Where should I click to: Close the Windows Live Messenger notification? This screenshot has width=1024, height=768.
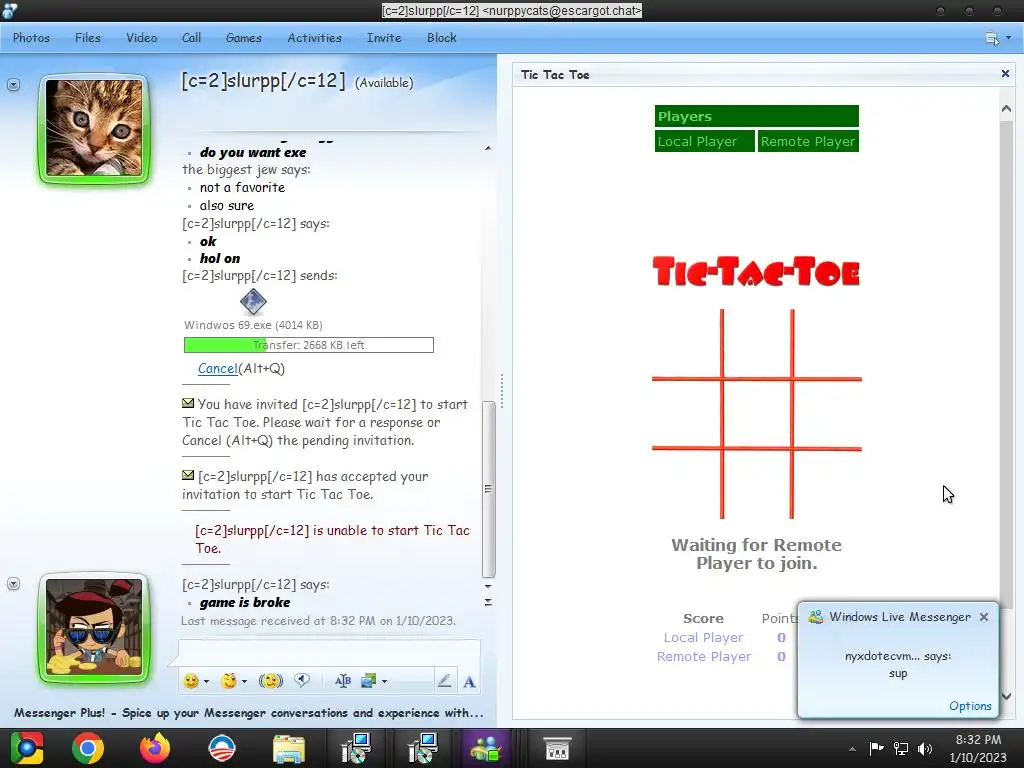[984, 617]
